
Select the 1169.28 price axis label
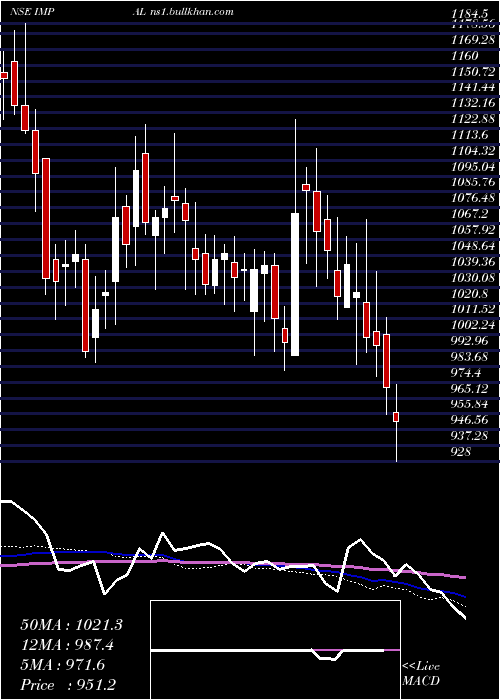coord(473,40)
